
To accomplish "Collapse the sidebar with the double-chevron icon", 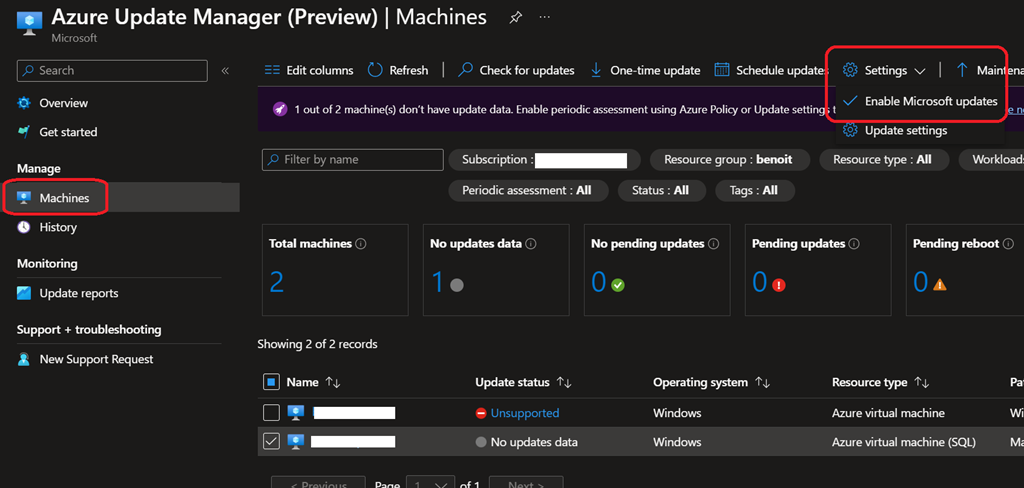I will (225, 71).
